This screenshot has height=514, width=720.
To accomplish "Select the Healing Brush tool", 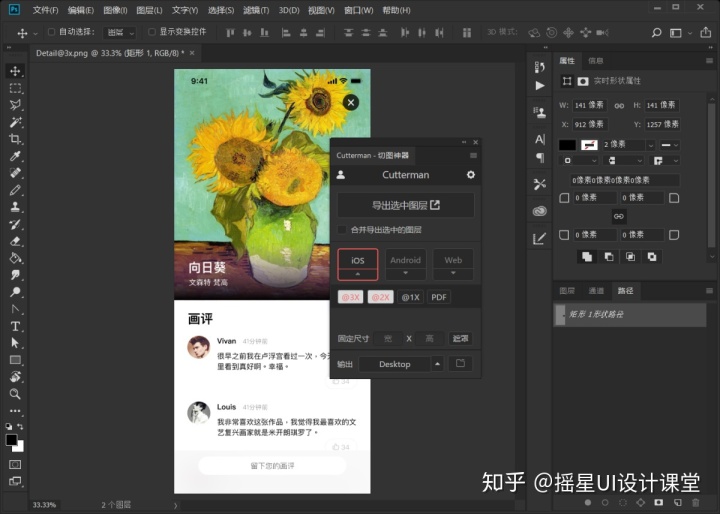I will point(15,173).
